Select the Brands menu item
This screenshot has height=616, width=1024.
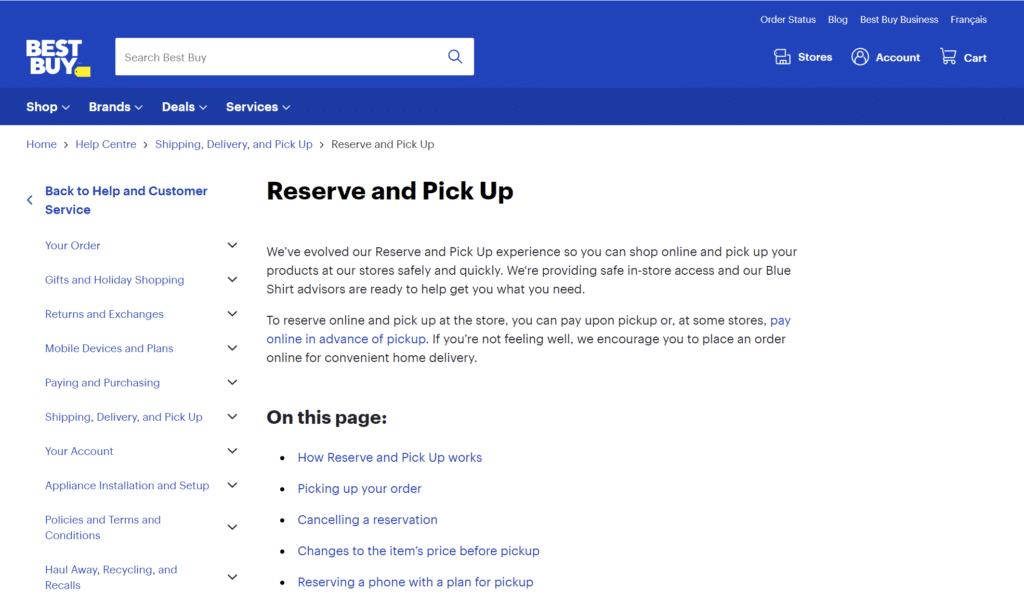click(114, 106)
